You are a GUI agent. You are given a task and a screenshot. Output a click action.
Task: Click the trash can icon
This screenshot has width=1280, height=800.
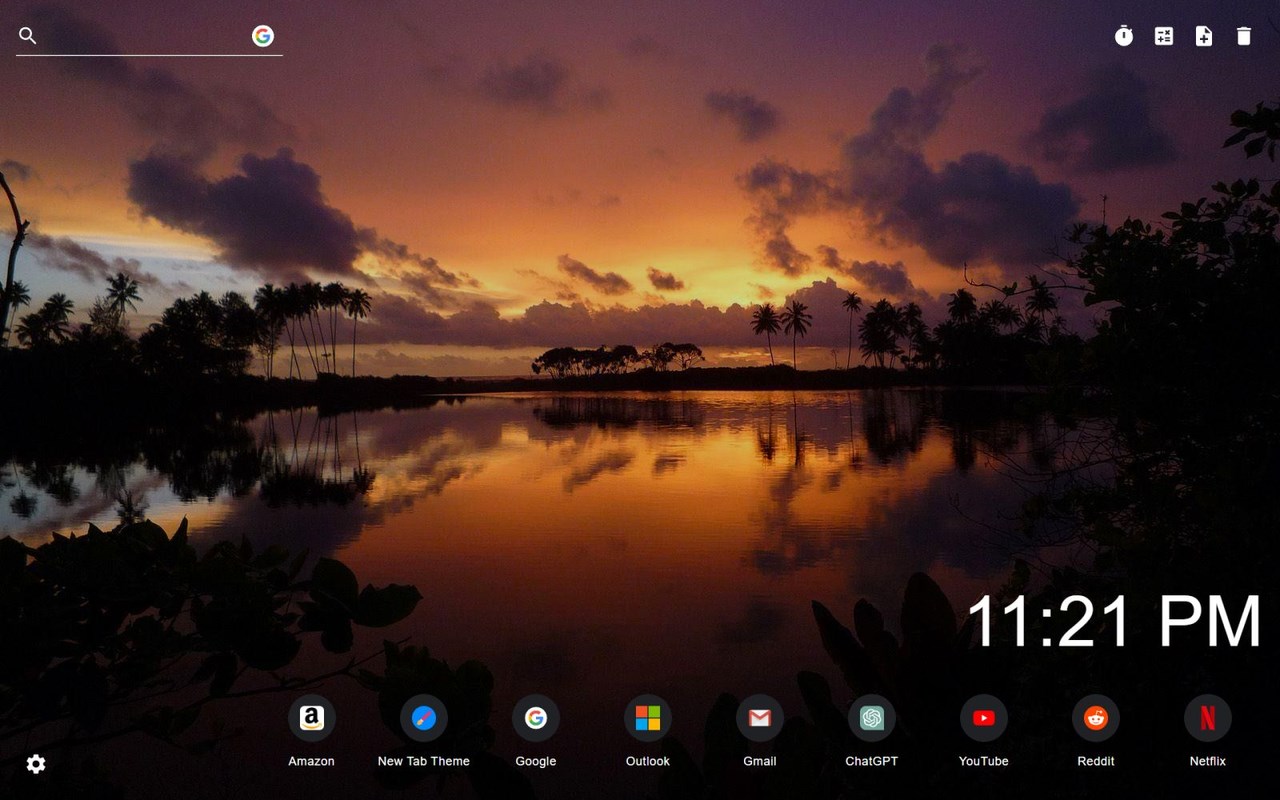[x=1244, y=36]
